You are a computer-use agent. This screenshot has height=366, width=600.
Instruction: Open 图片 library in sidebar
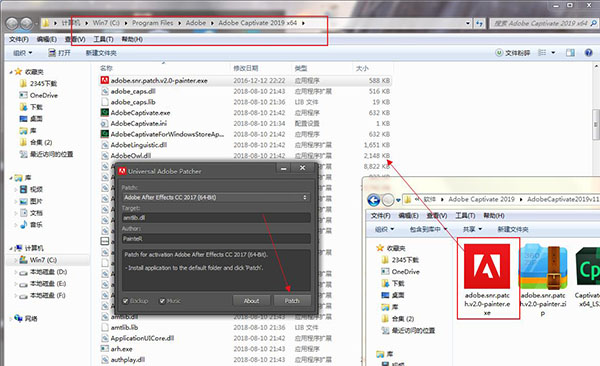point(32,201)
